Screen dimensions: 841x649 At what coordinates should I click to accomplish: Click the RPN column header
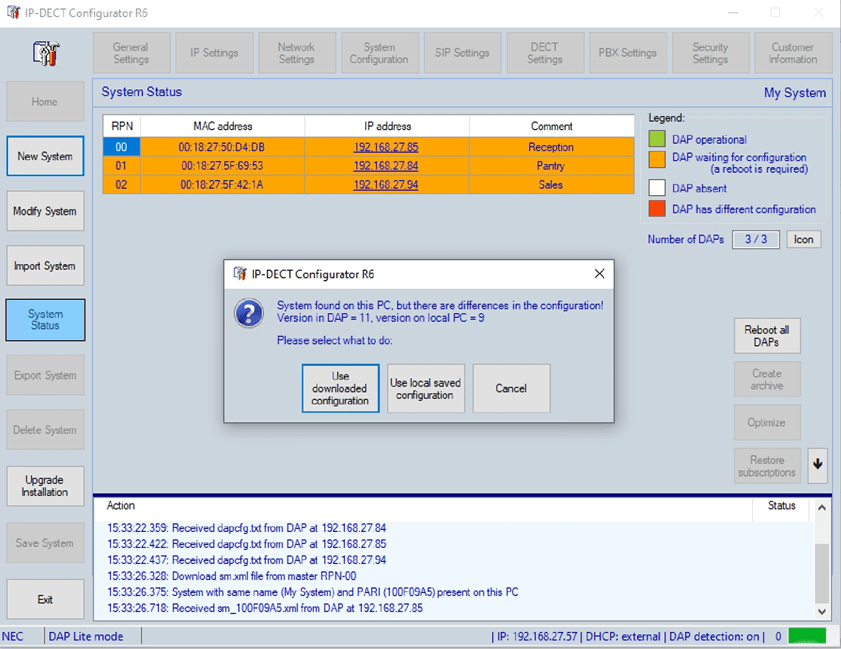point(122,126)
